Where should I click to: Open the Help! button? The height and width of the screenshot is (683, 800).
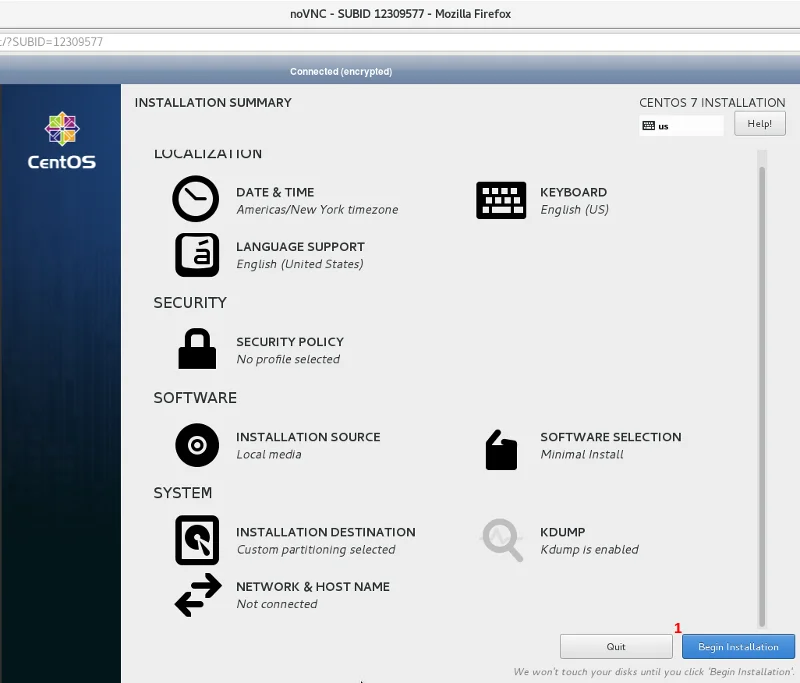click(759, 123)
